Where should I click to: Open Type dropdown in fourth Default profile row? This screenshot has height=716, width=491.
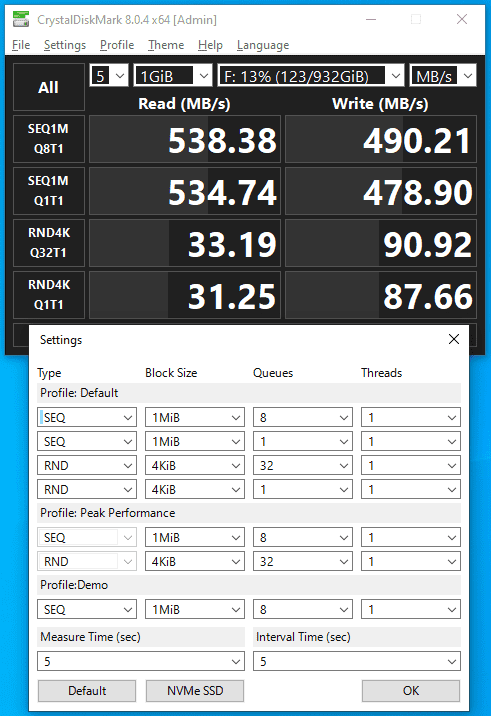[x=87, y=490]
